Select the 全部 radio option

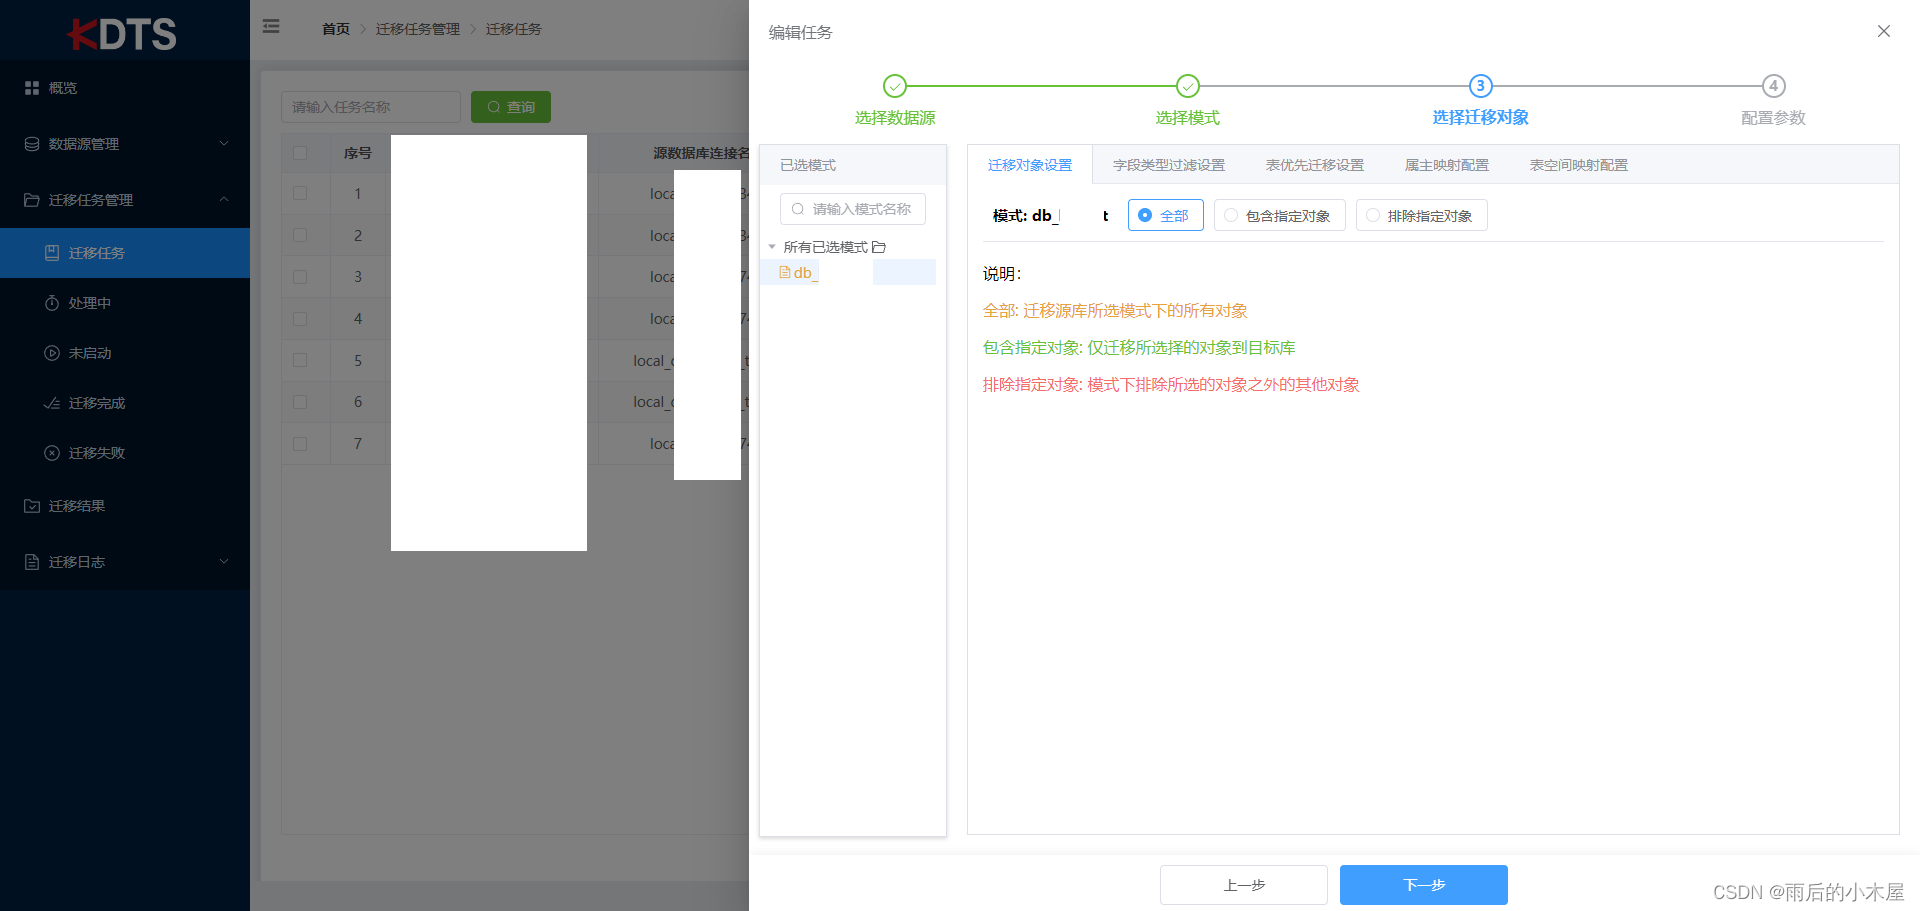click(x=1166, y=215)
